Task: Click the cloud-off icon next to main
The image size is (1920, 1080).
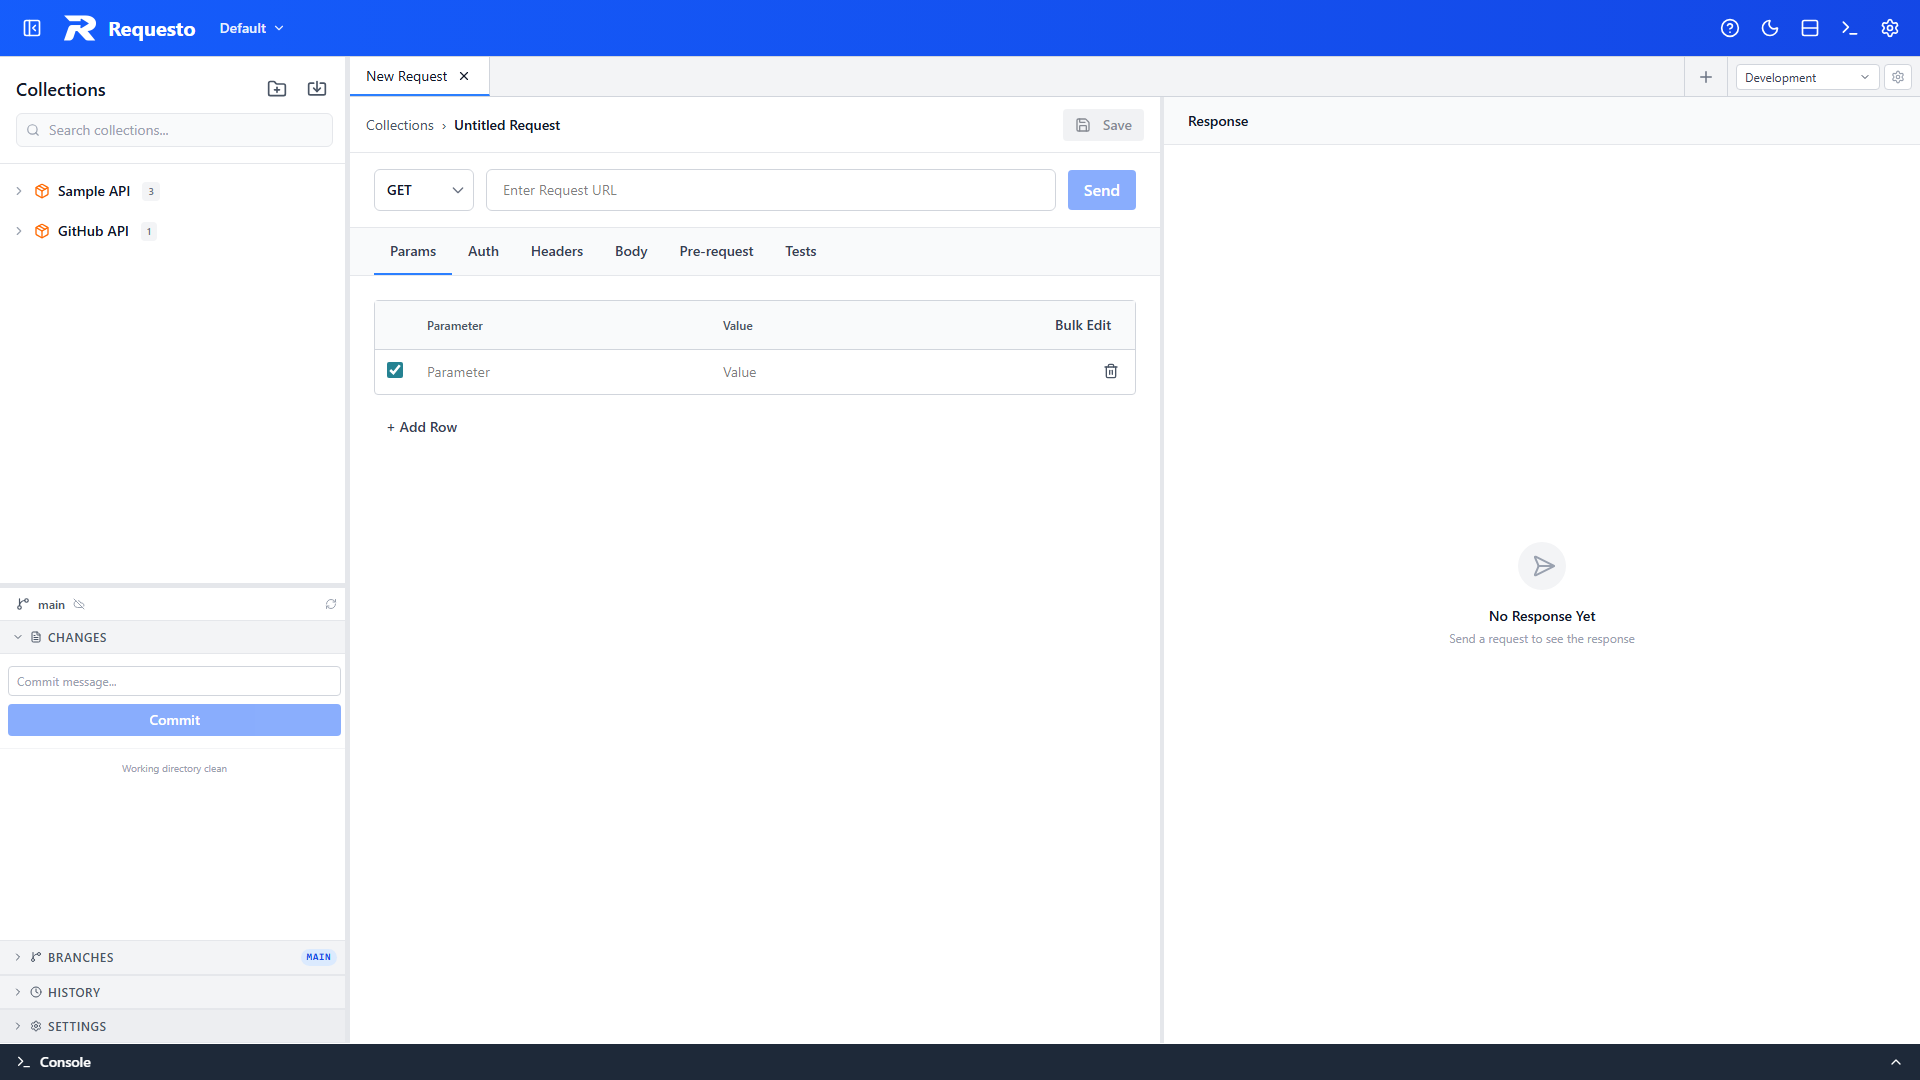Action: click(x=79, y=604)
